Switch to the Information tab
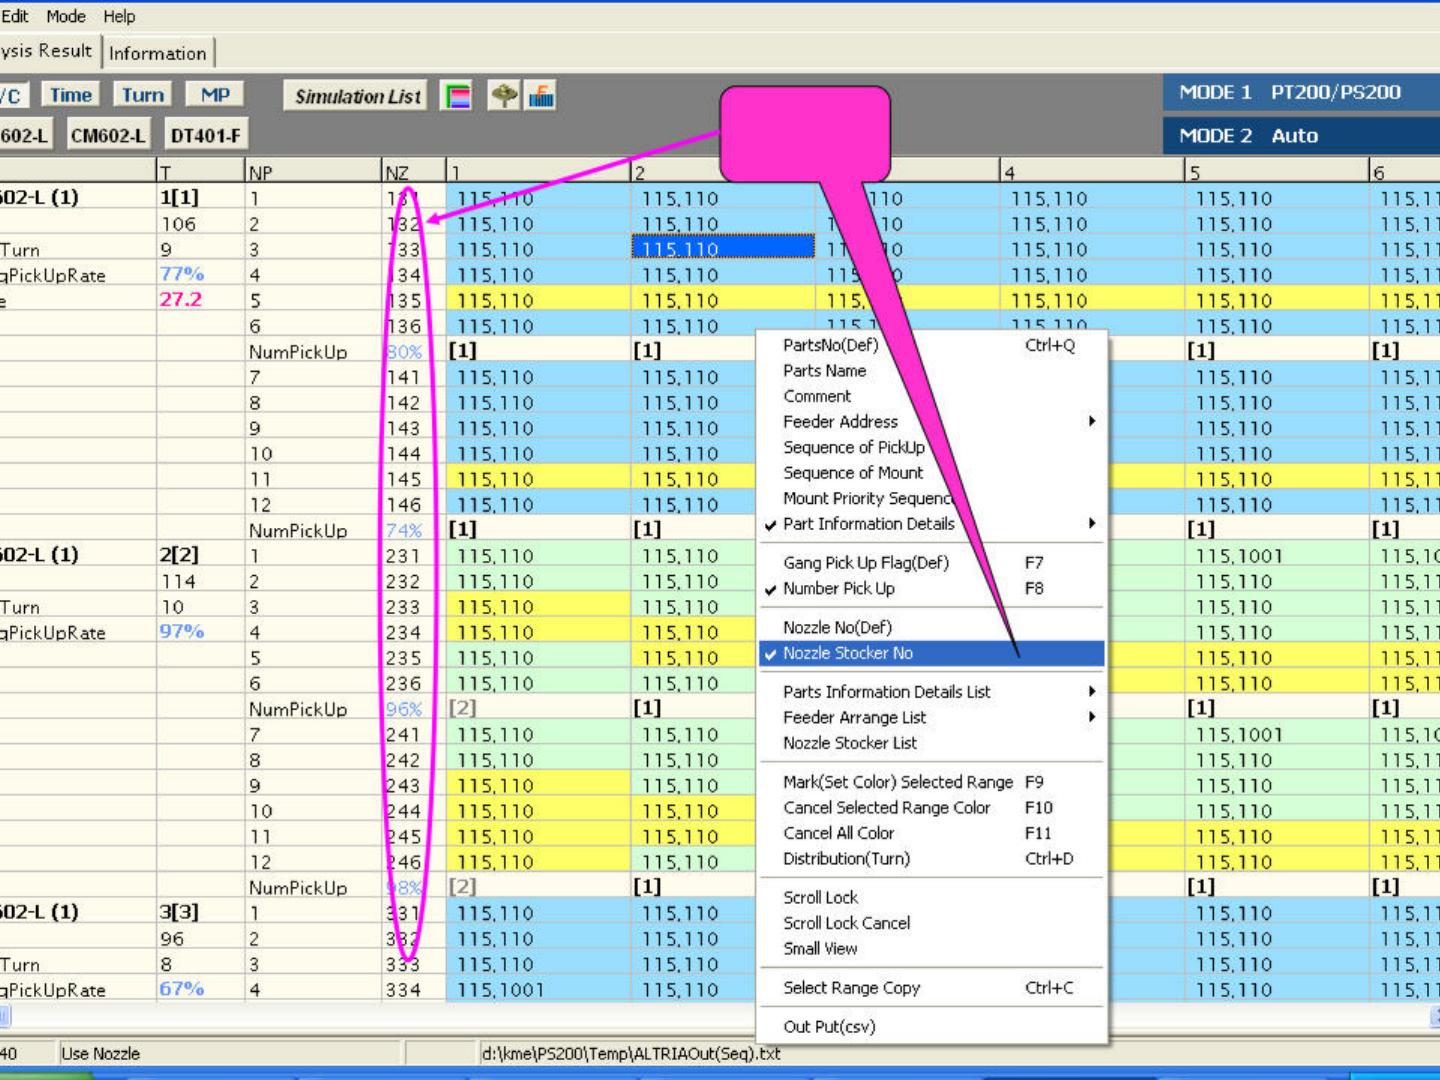 coord(158,53)
